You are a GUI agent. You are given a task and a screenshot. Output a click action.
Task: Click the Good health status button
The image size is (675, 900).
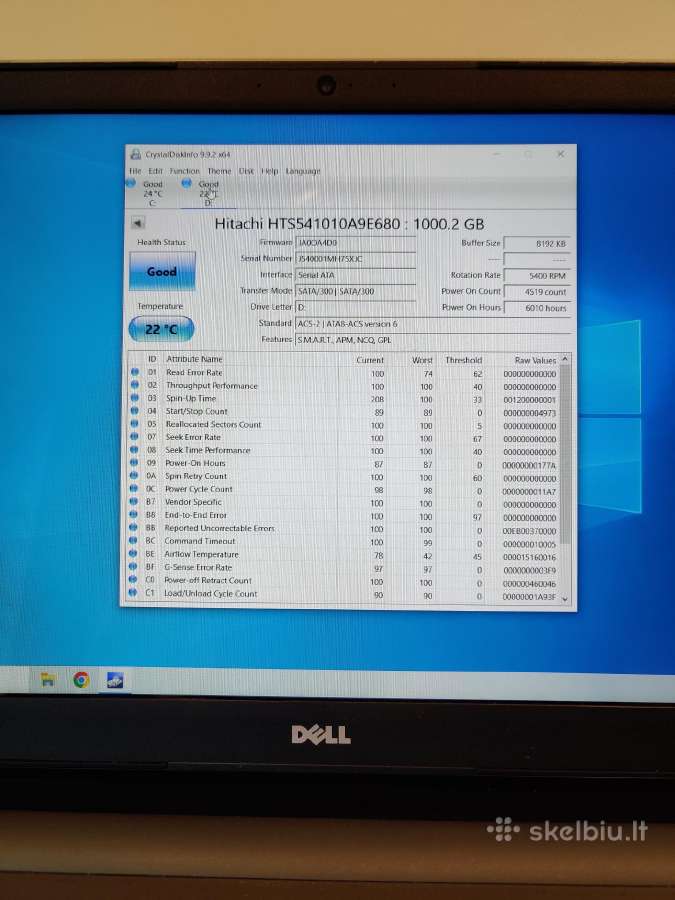tap(162, 271)
